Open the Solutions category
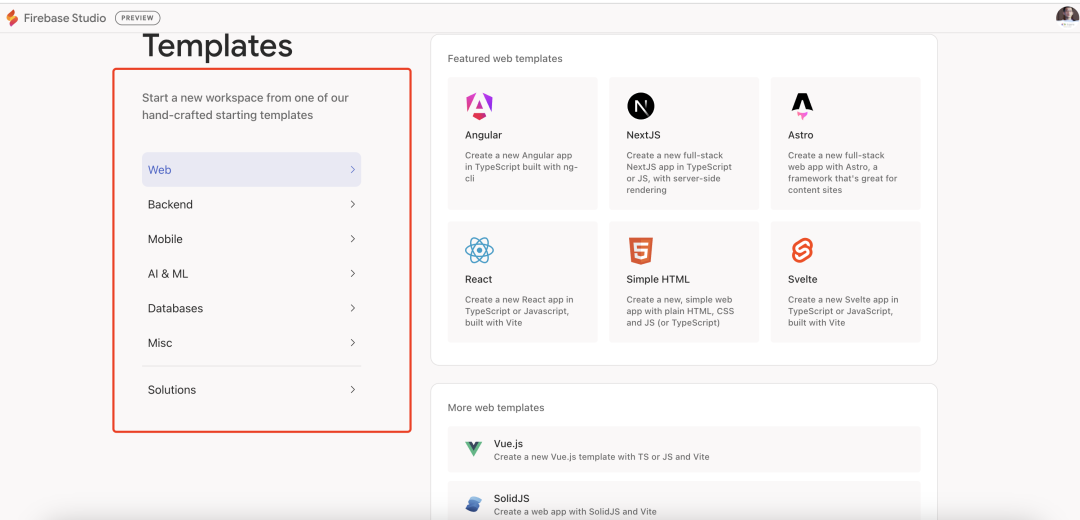Image resolution: width=1080 pixels, height=520 pixels. 251,390
